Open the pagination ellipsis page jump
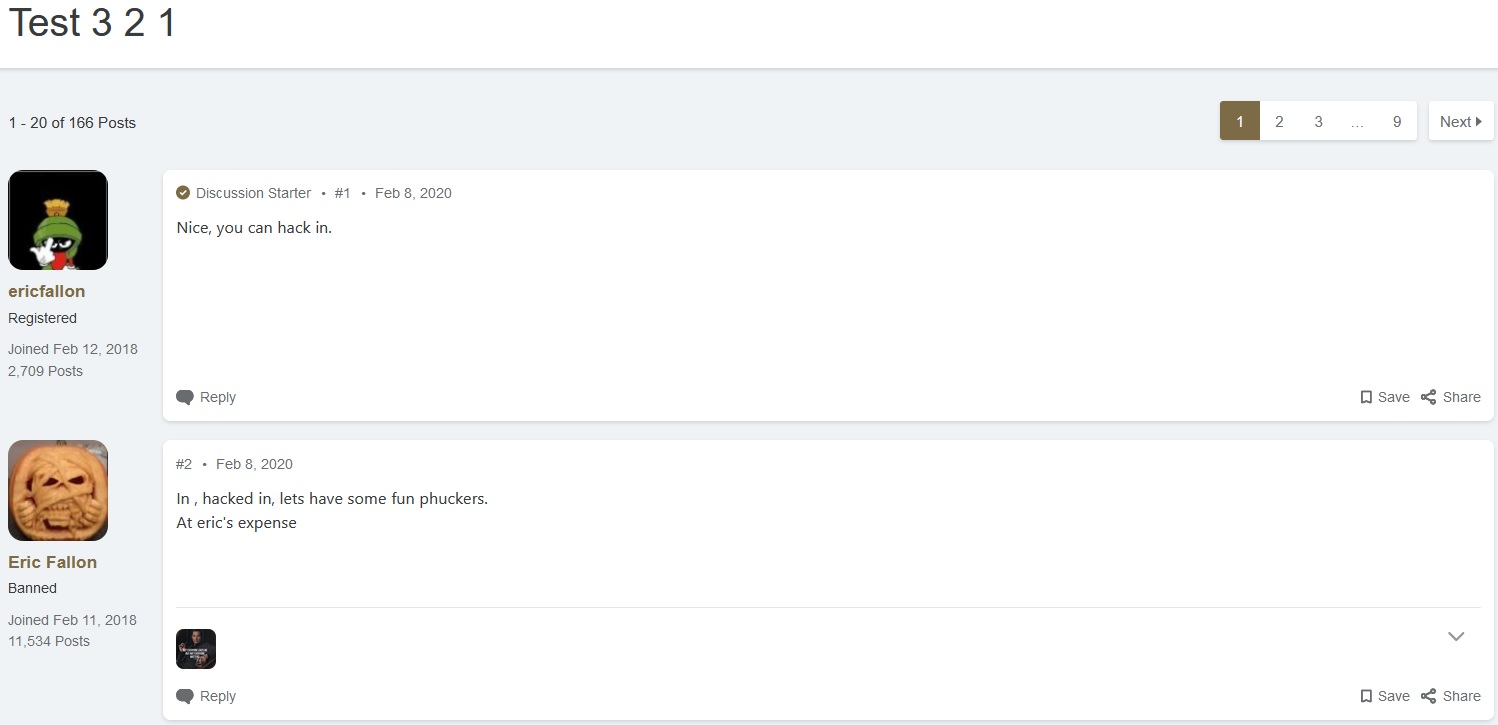The width and height of the screenshot is (1498, 725). coord(1357,121)
